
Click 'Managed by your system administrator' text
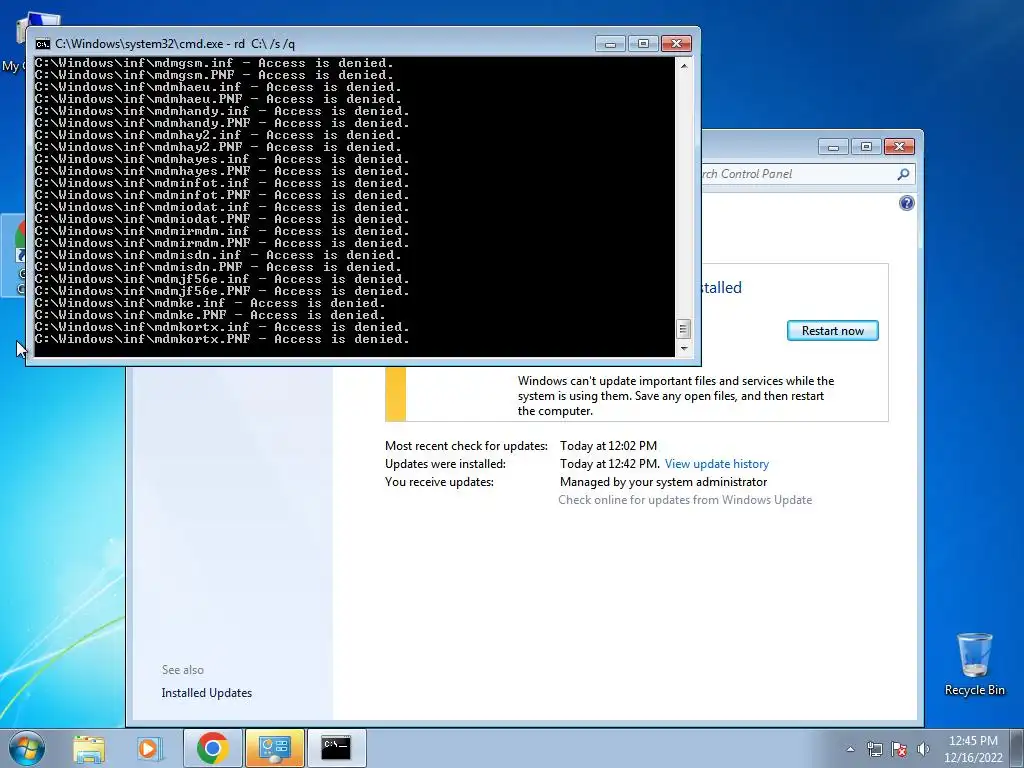pos(664,482)
